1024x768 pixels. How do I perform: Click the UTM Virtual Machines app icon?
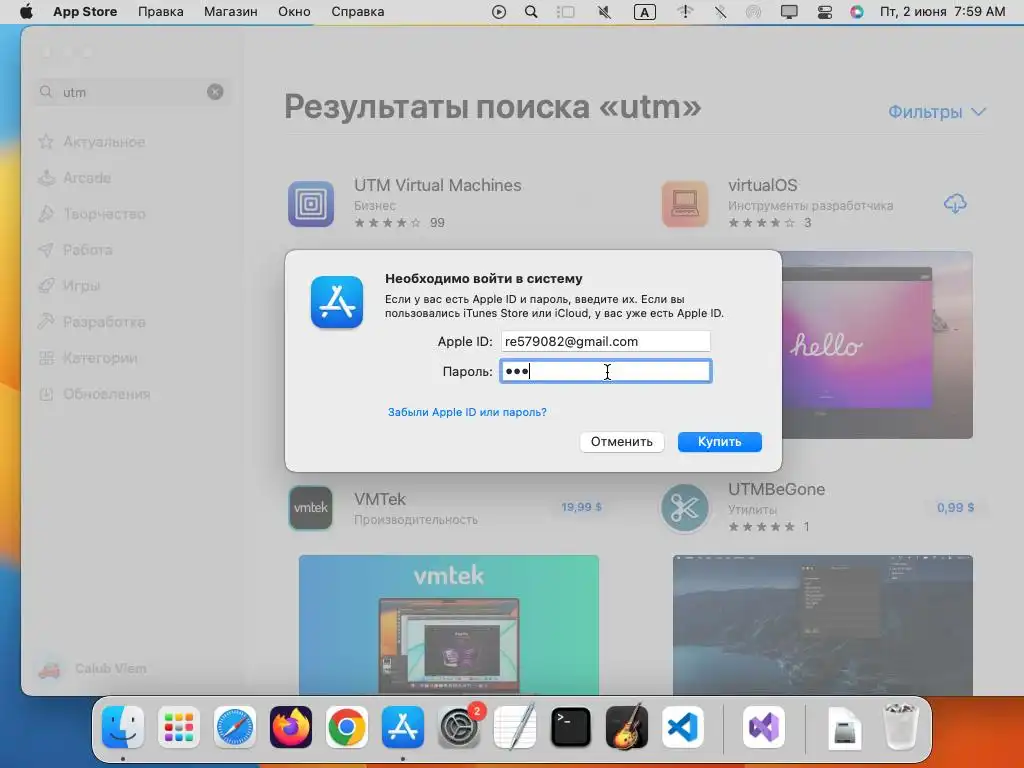[311, 204]
